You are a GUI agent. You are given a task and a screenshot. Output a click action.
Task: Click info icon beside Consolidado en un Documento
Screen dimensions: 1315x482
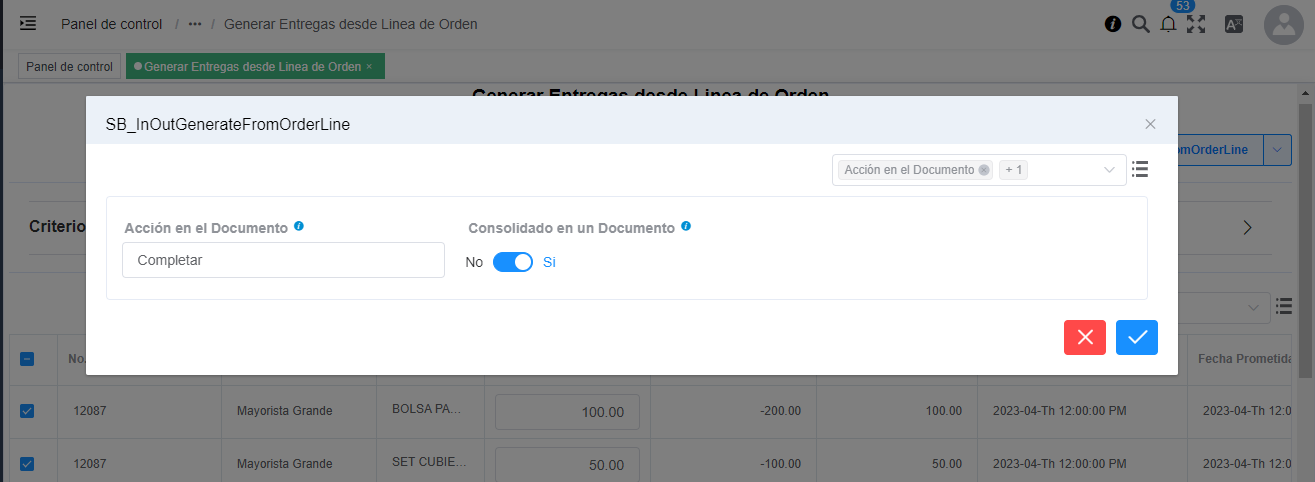pos(686,227)
